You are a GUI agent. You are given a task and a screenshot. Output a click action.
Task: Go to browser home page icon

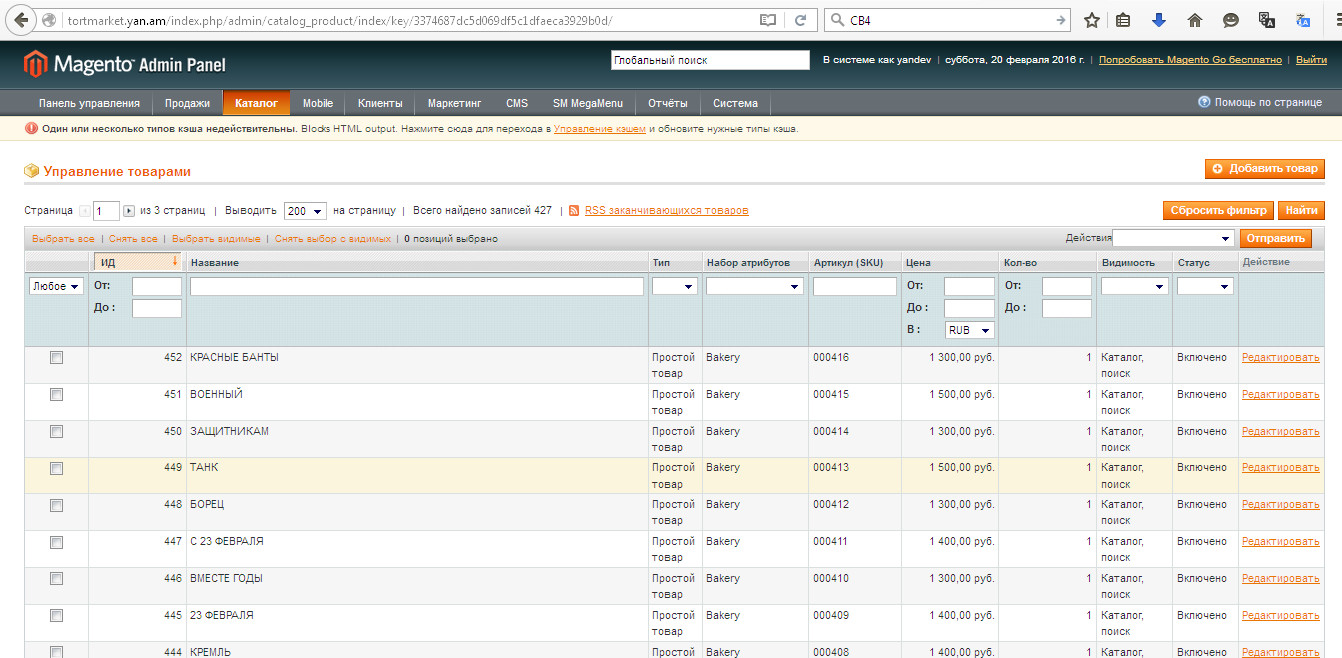click(x=1194, y=20)
